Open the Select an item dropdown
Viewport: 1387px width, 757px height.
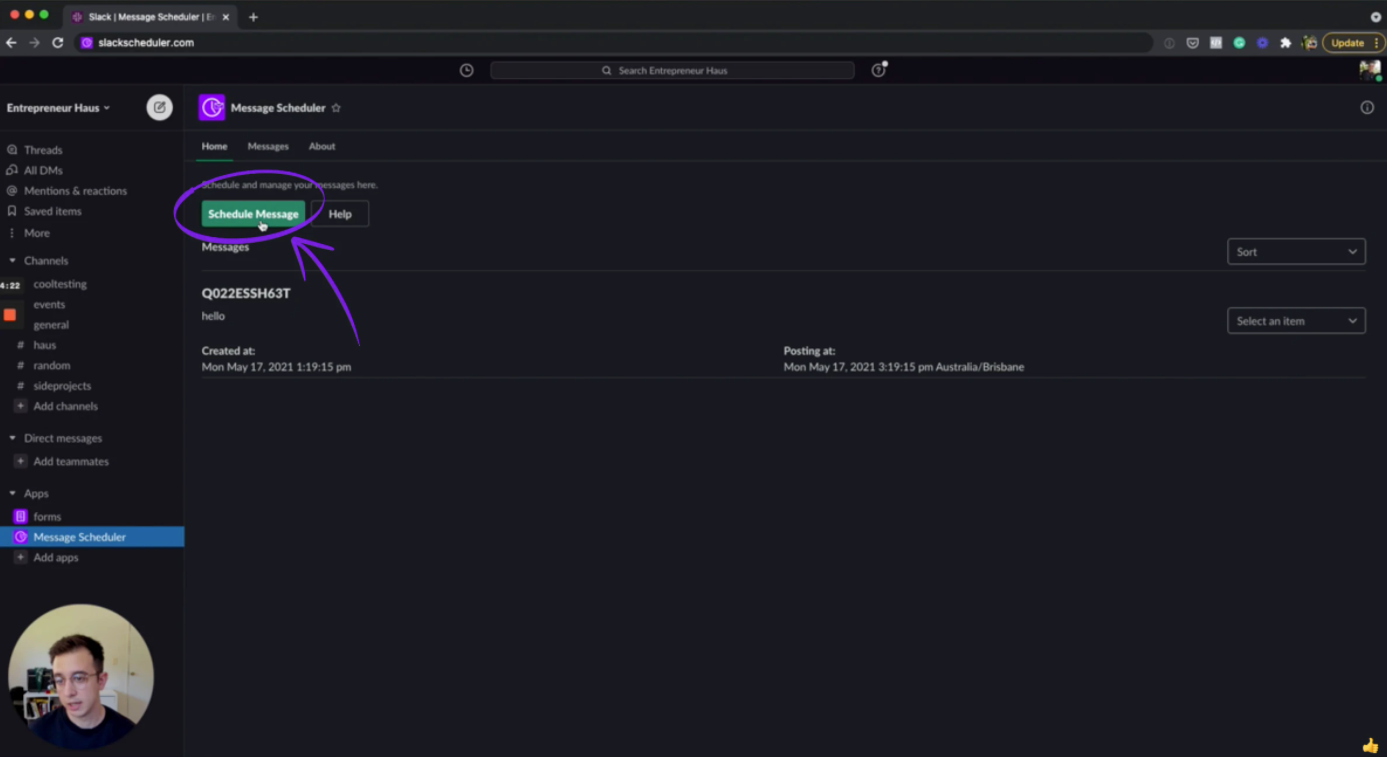coord(1296,321)
